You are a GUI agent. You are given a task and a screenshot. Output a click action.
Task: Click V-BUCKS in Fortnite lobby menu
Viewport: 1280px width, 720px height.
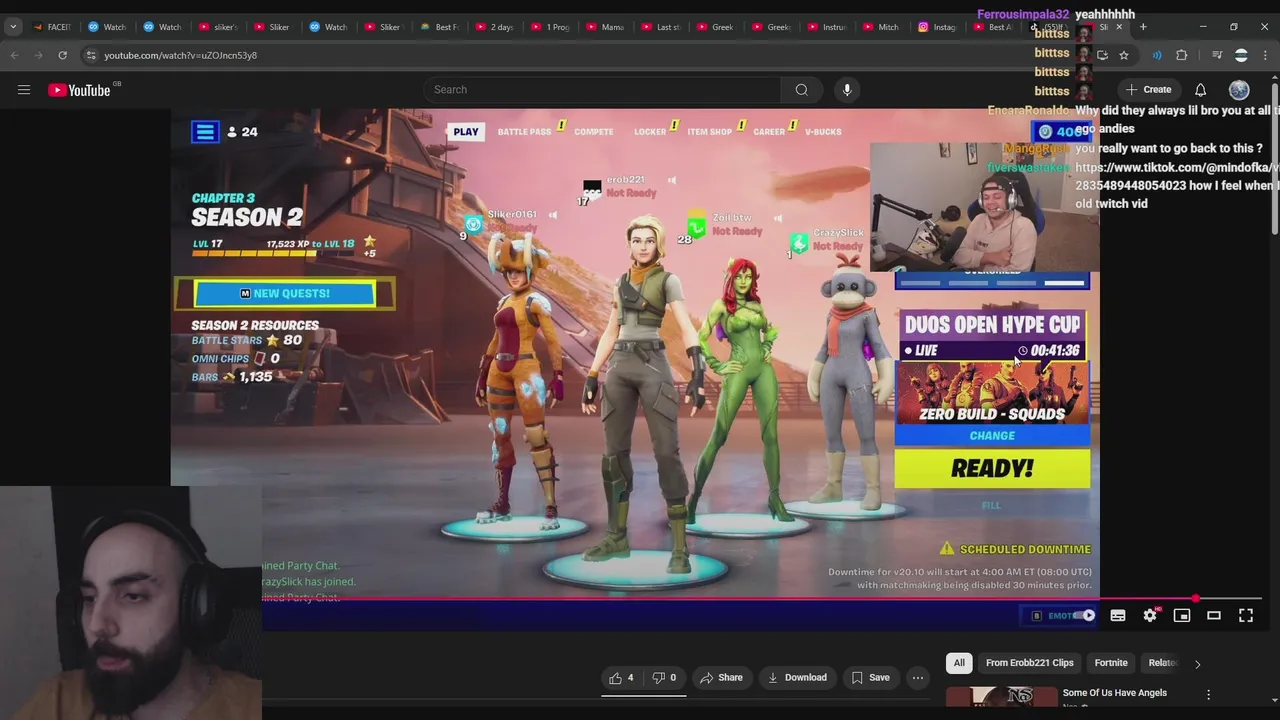click(x=823, y=132)
